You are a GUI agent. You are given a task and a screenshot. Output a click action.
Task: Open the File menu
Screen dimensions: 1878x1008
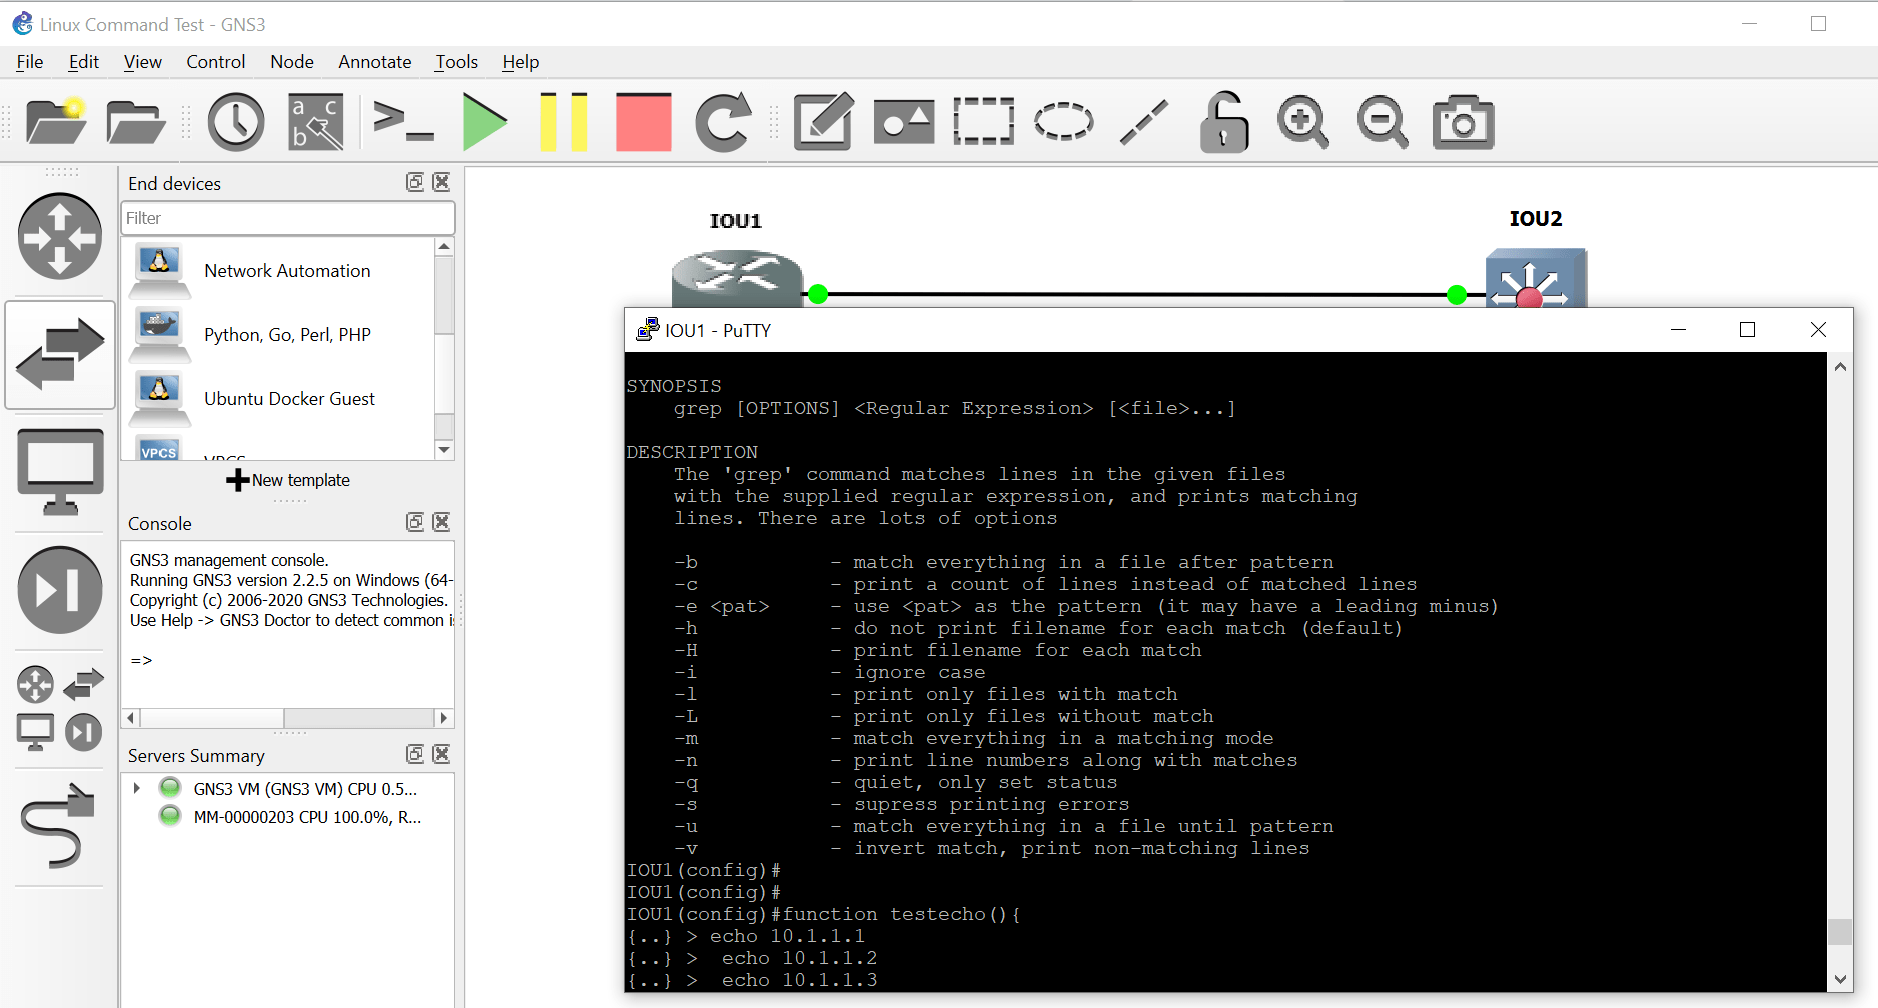coord(30,62)
